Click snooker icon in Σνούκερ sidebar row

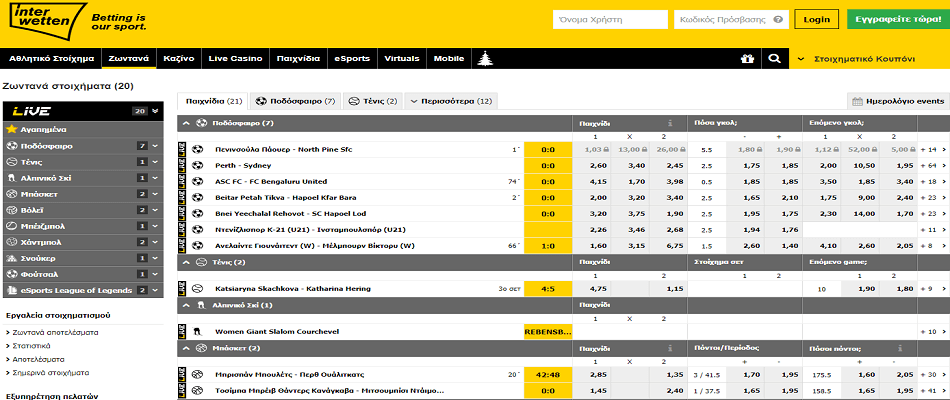(11, 258)
